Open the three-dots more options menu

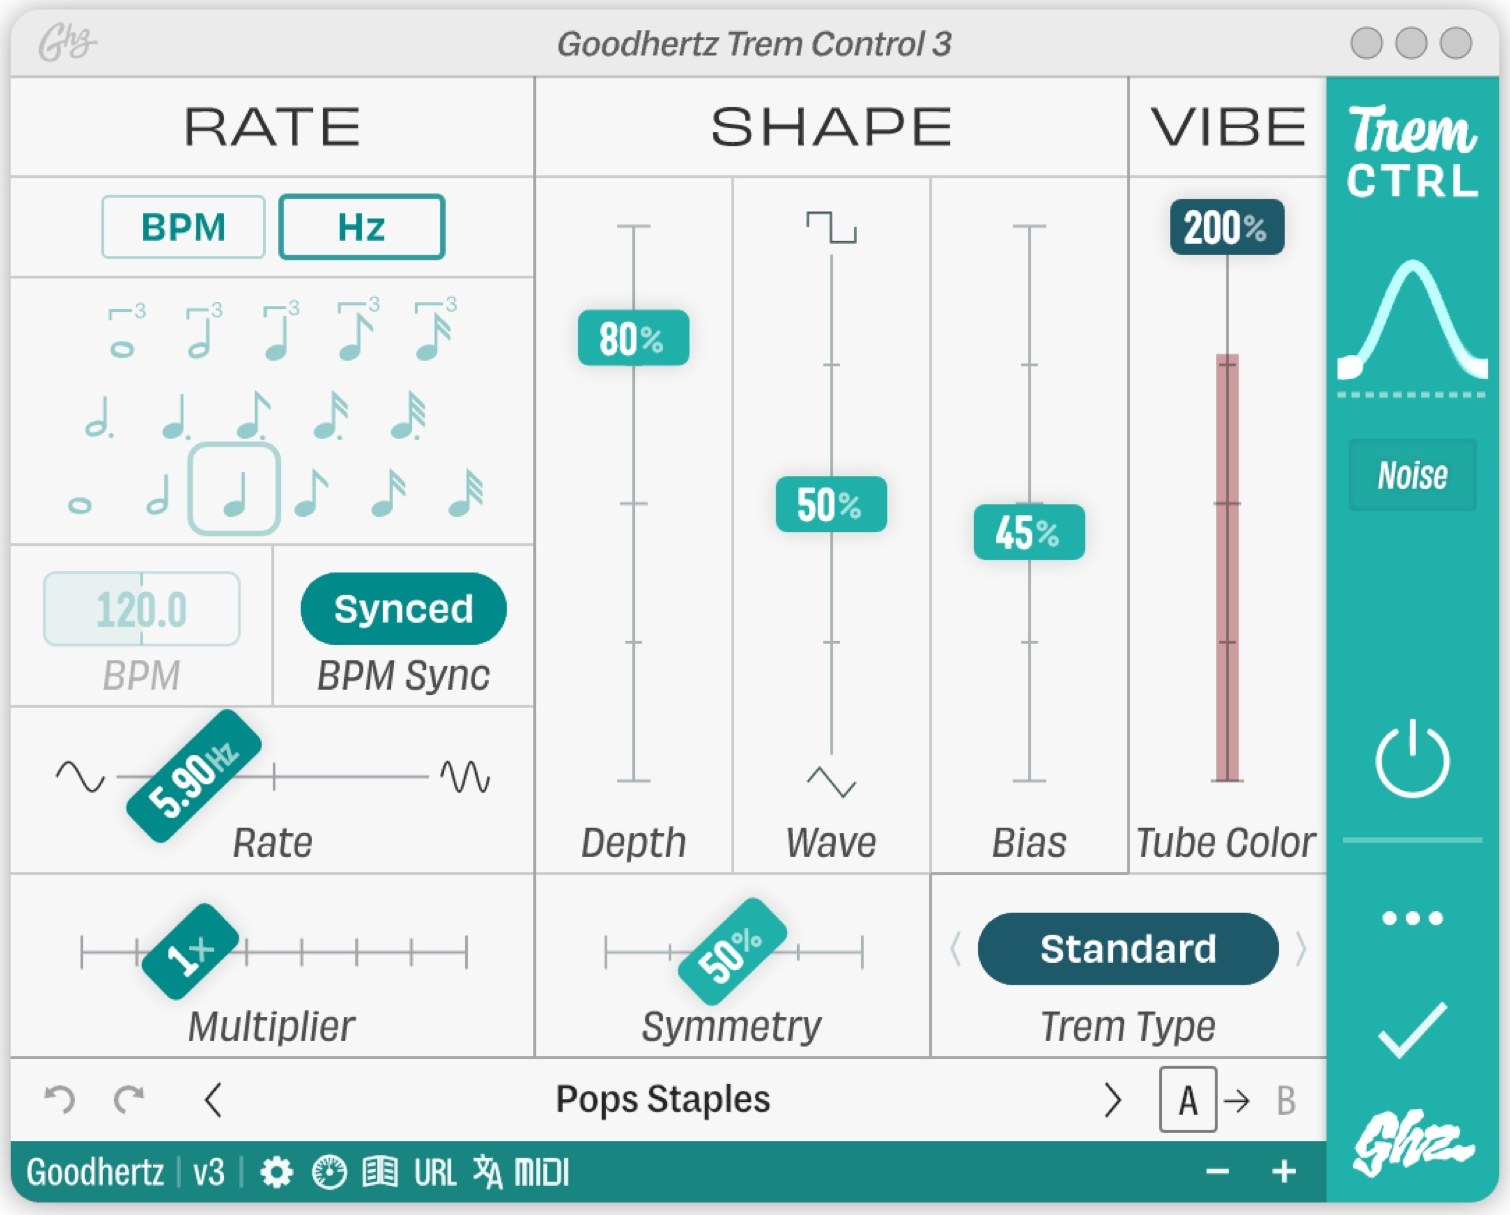(1412, 917)
